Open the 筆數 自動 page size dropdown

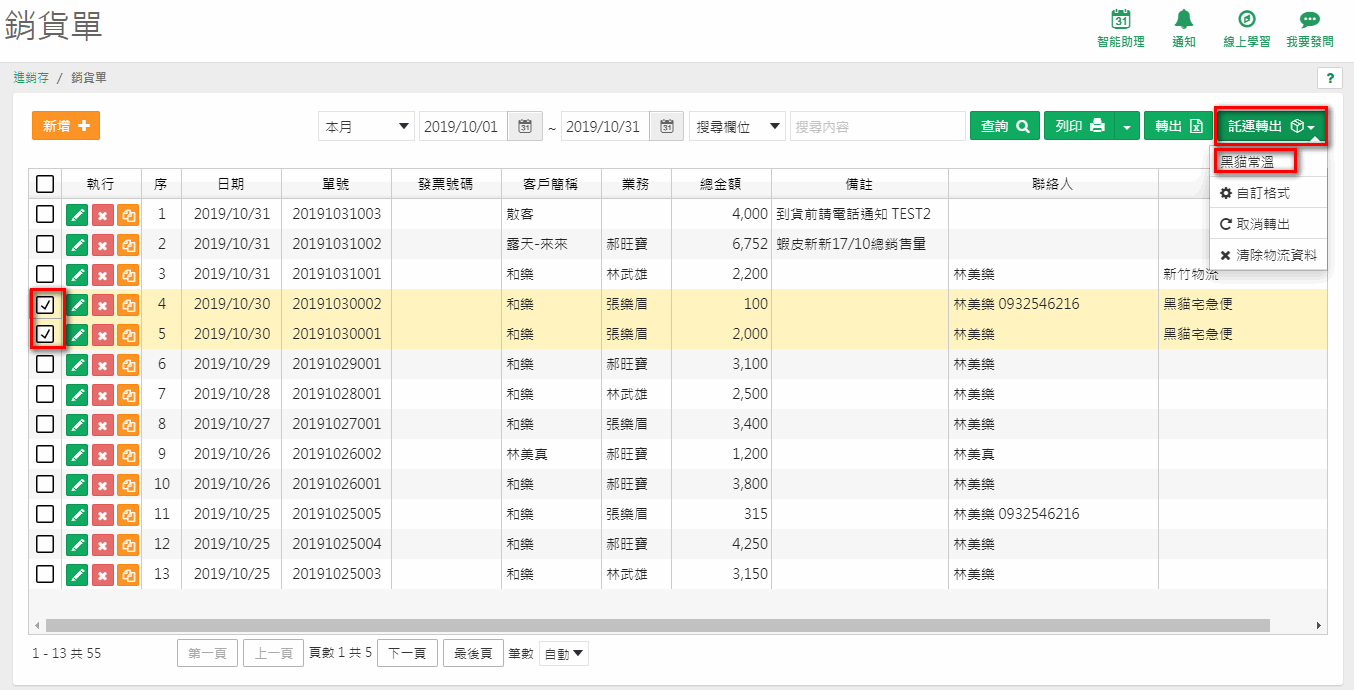coord(564,654)
